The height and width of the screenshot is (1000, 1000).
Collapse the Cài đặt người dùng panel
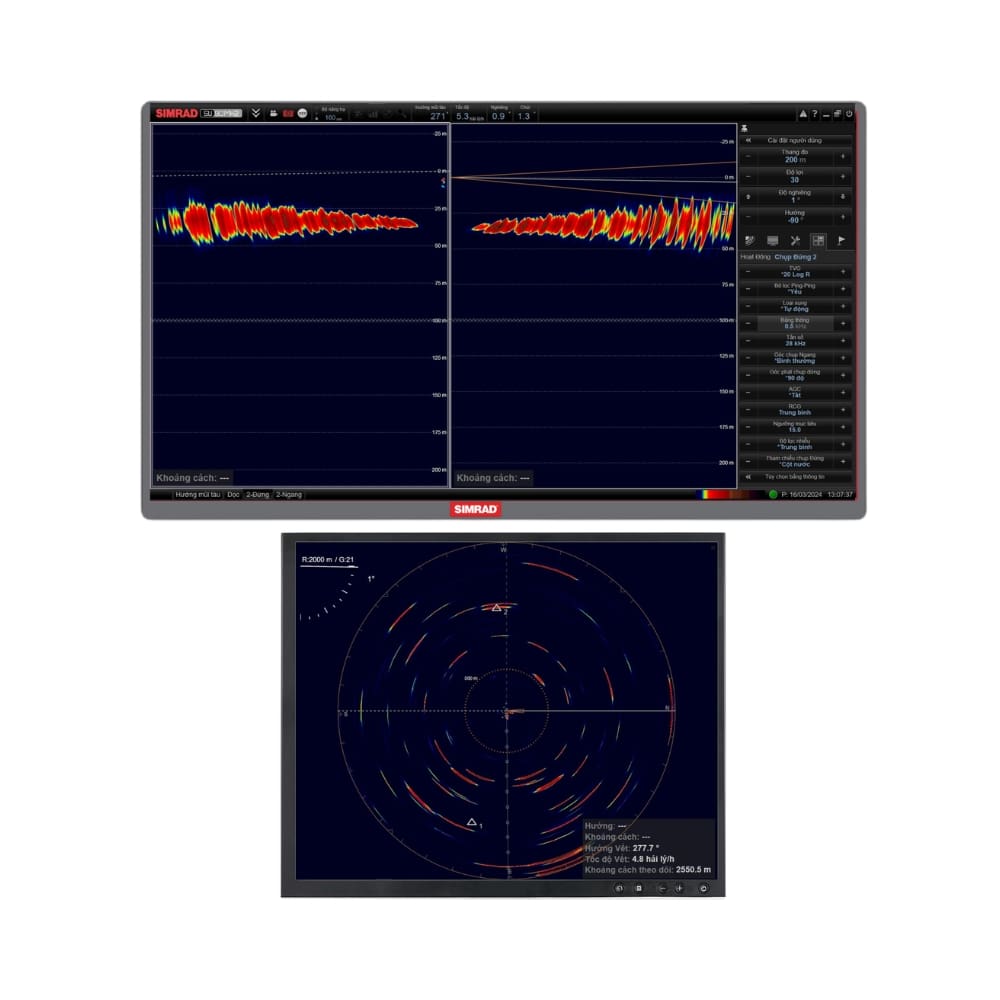[x=748, y=141]
